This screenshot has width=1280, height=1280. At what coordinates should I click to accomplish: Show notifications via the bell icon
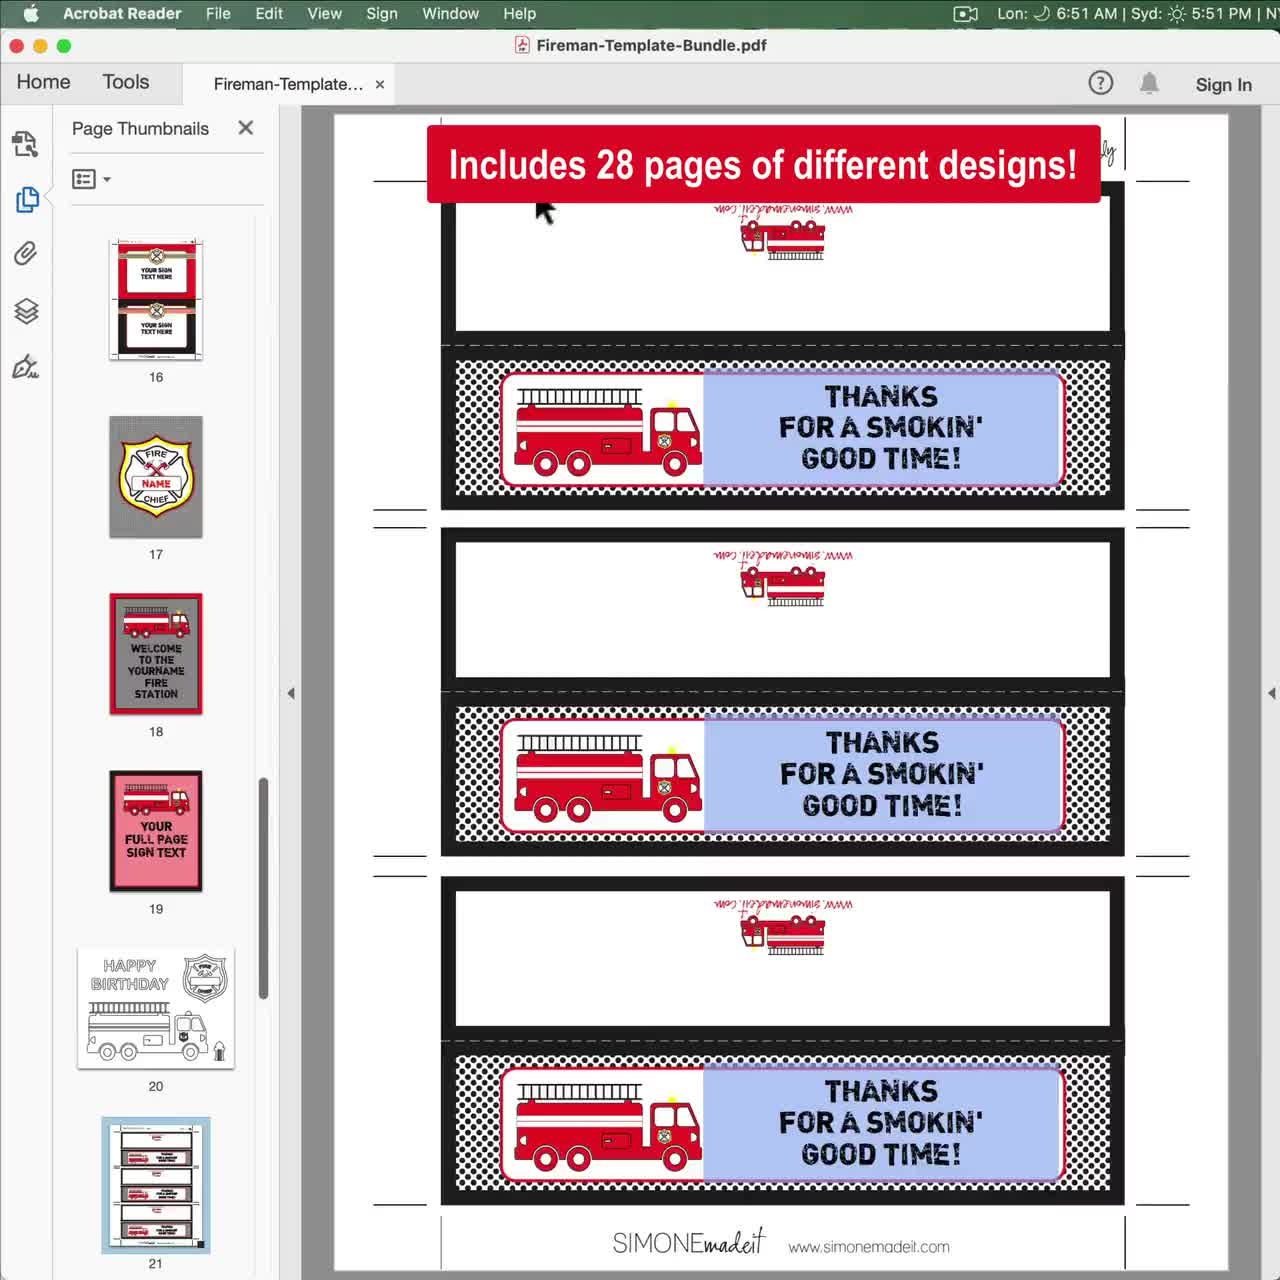1149,84
